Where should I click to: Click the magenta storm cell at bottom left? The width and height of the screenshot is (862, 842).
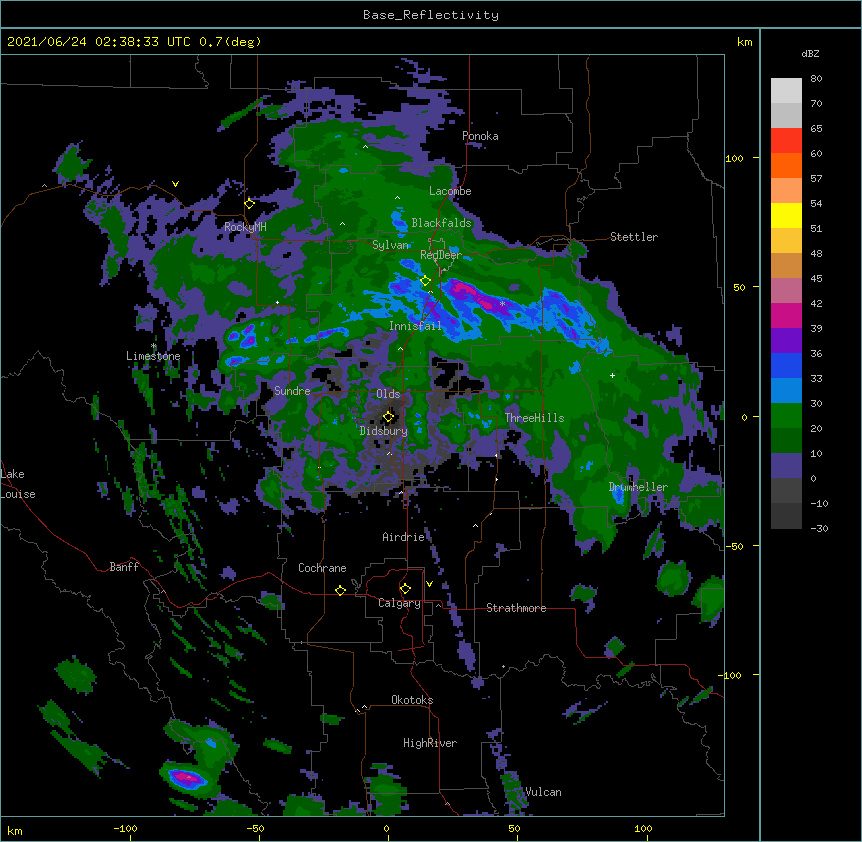pos(185,778)
